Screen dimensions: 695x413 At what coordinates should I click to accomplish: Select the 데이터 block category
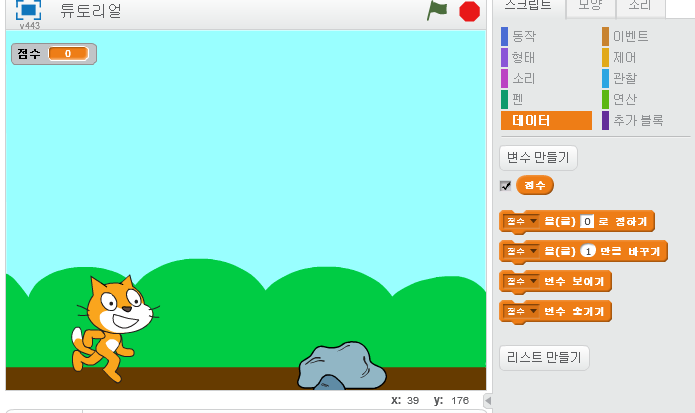tap(546, 121)
